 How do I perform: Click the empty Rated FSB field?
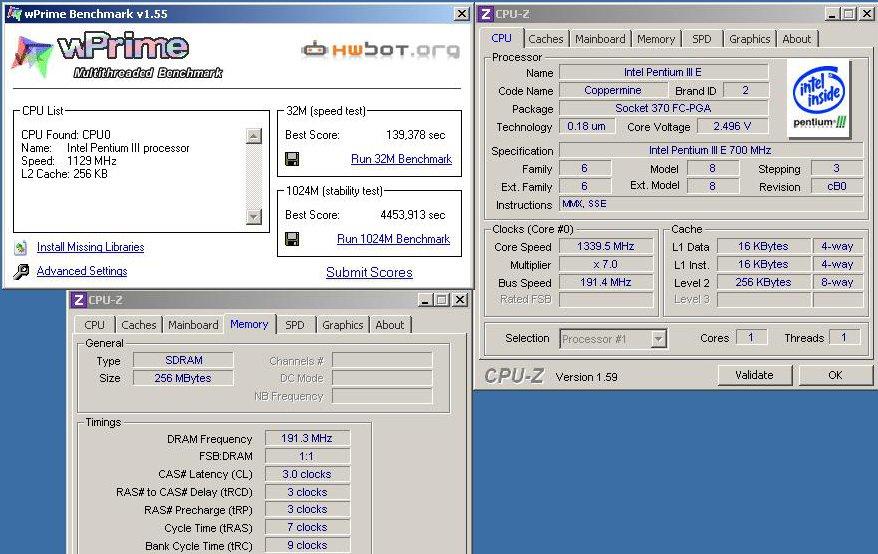(606, 300)
